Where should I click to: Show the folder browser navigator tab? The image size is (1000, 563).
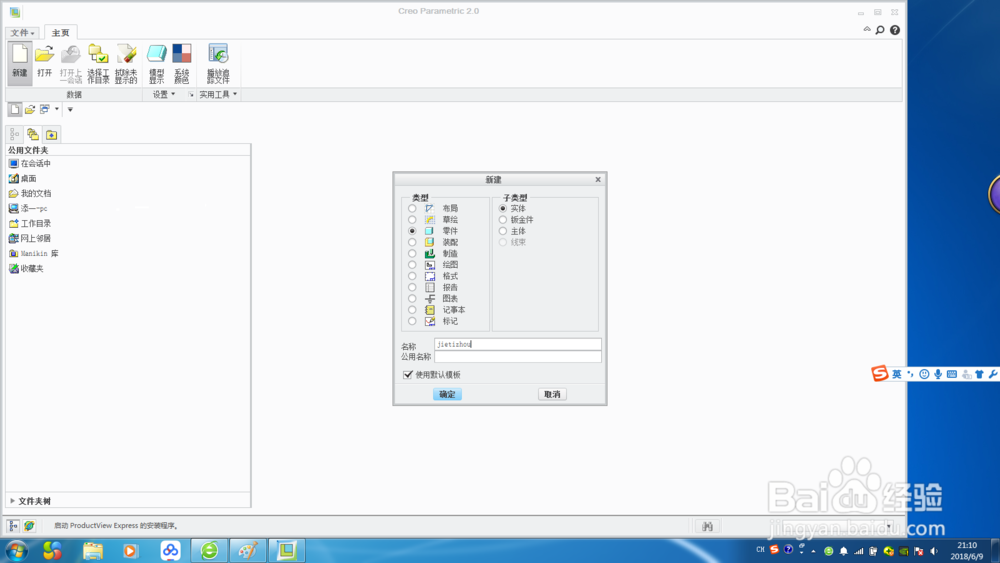pyautogui.click(x=33, y=135)
